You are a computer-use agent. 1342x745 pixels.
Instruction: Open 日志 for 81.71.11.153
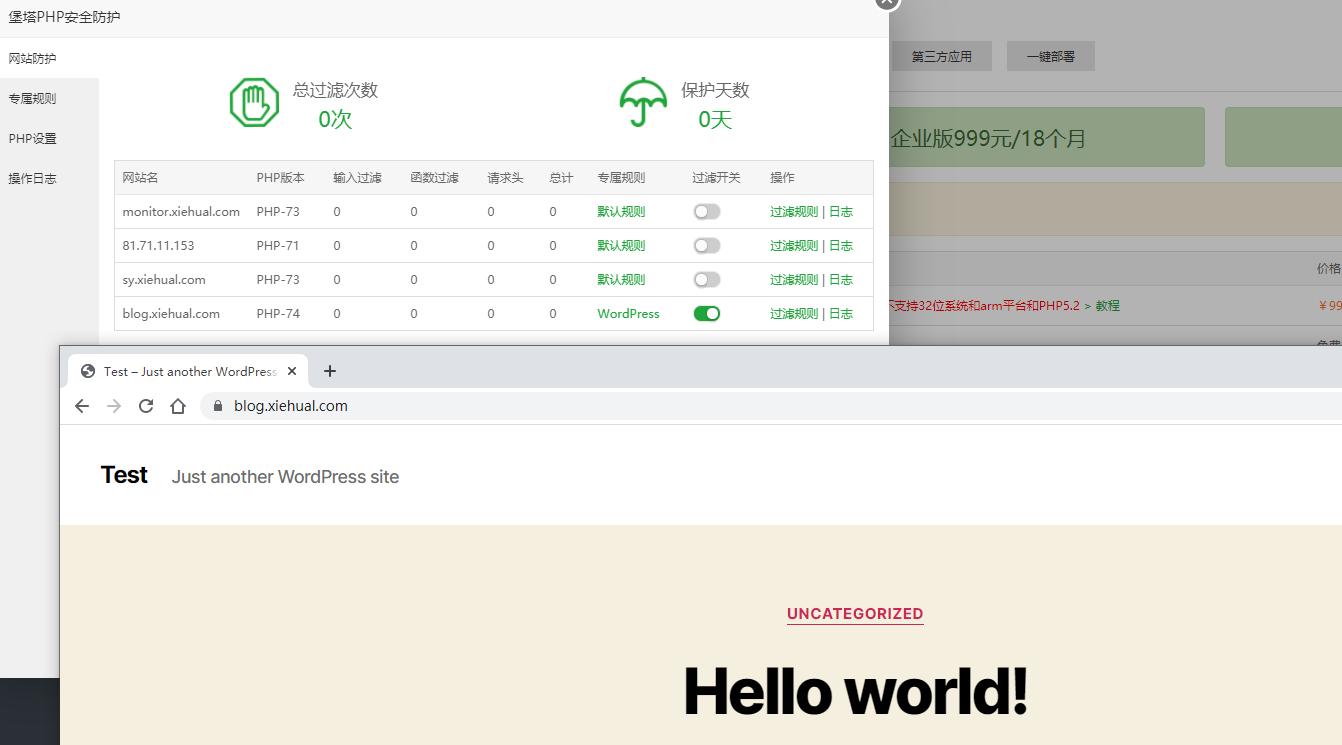(x=841, y=246)
